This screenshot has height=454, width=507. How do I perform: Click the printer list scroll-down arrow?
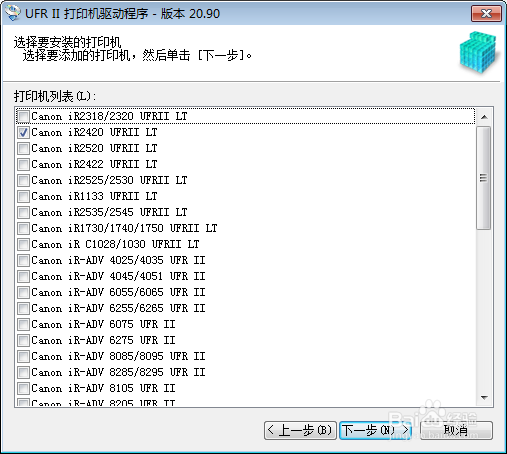[x=485, y=397]
